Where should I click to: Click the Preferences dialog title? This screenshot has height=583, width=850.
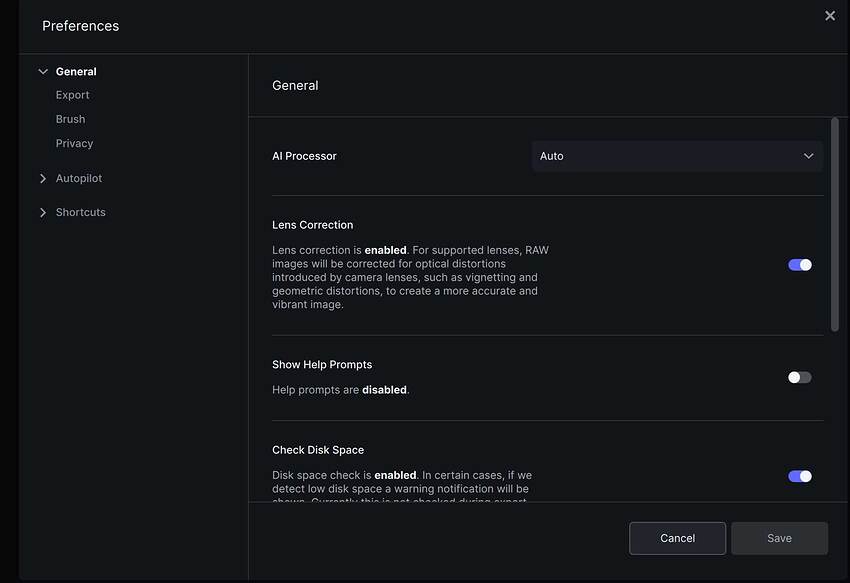point(80,26)
